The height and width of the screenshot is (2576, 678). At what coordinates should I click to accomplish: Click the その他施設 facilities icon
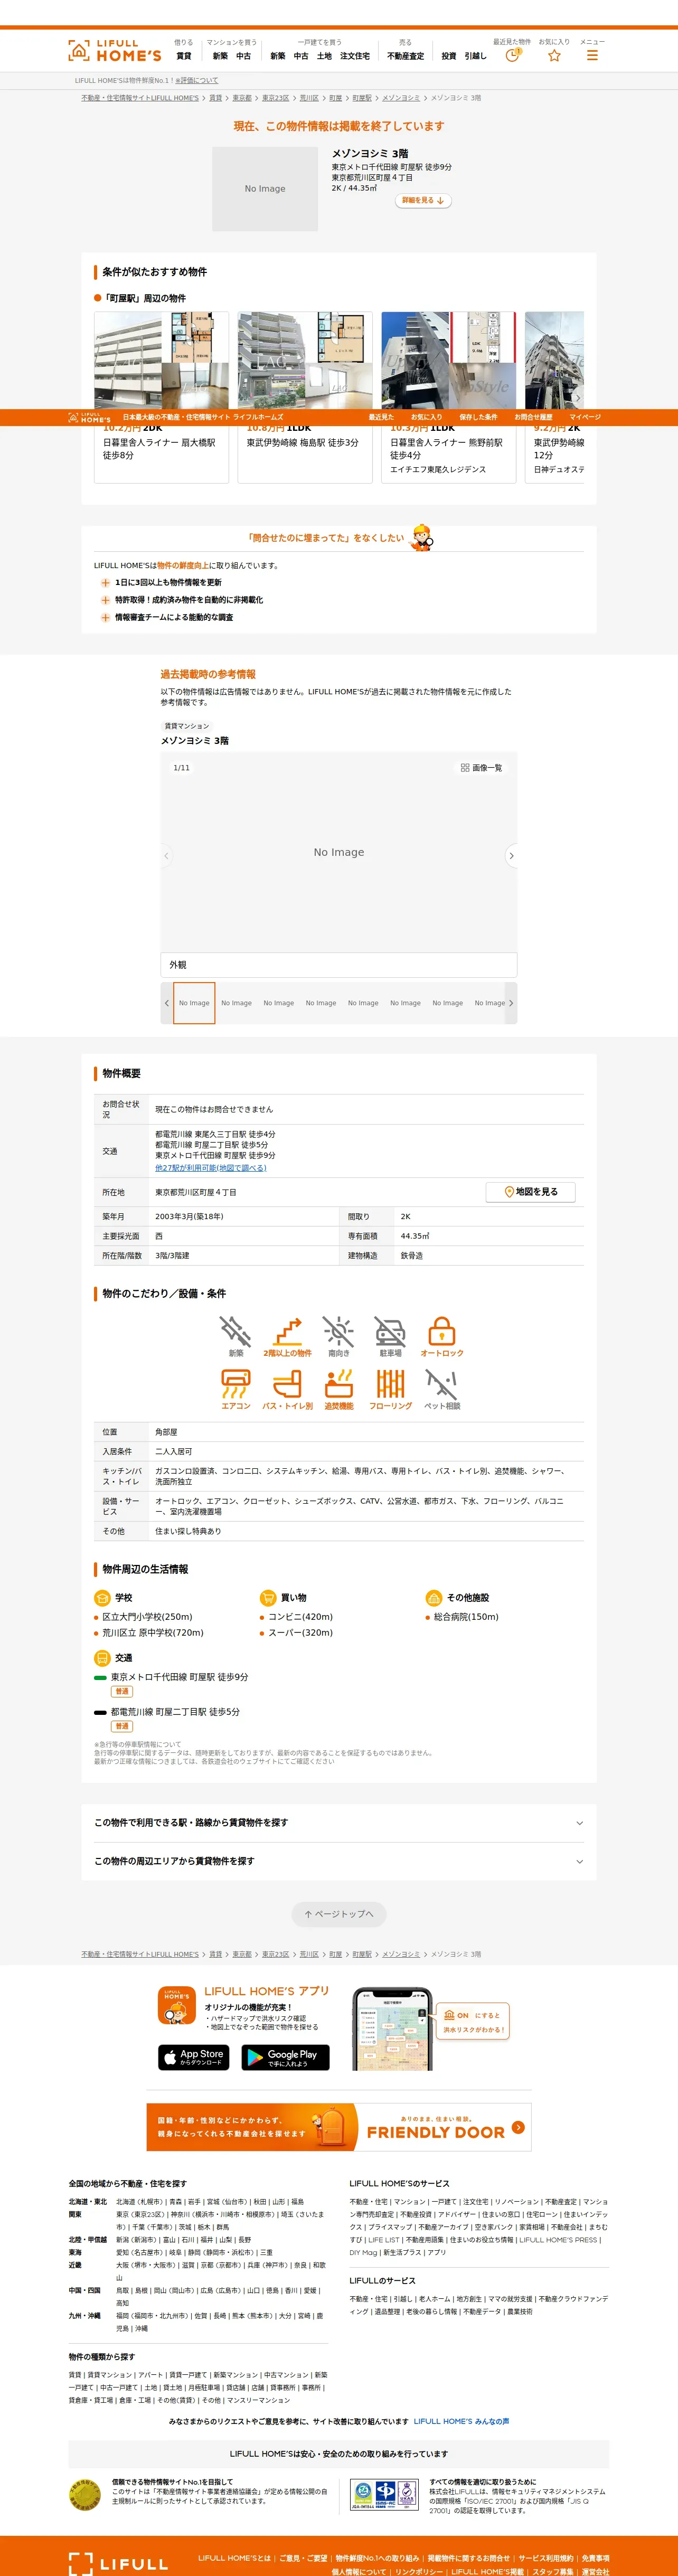[x=433, y=1598]
